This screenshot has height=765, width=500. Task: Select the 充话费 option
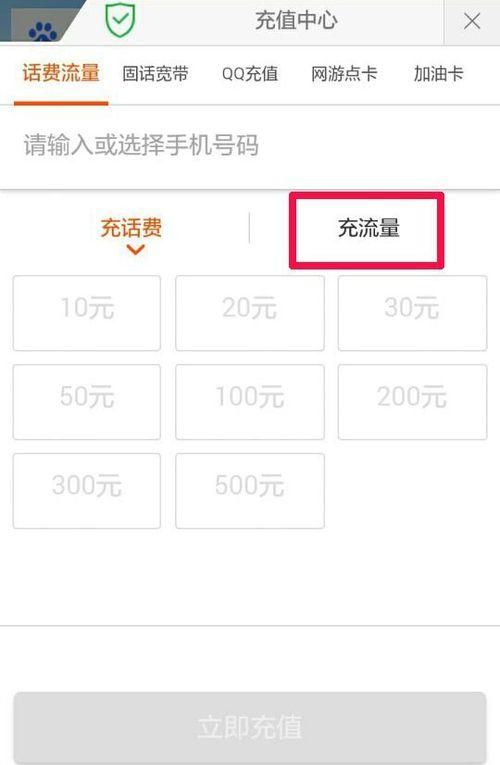coord(131,228)
